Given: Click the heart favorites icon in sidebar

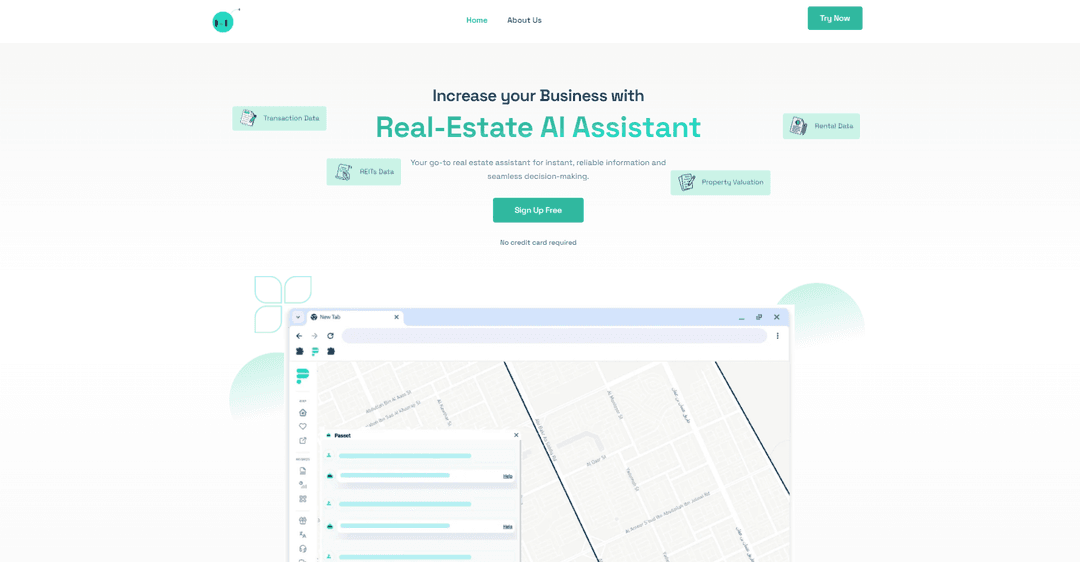Looking at the screenshot, I should click(x=302, y=426).
